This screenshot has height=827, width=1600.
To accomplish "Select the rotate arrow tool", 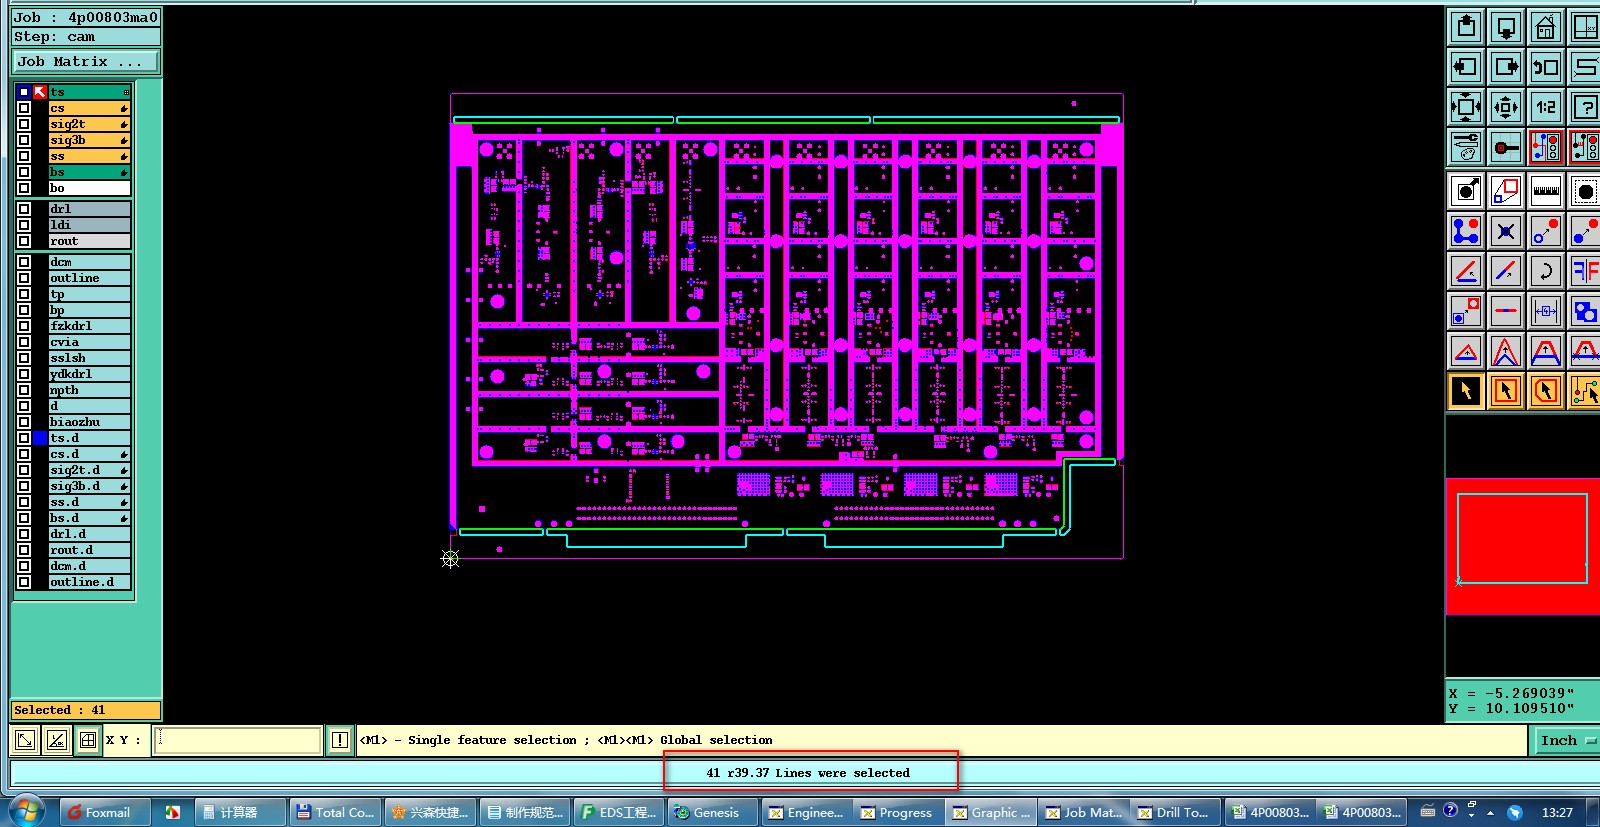I will coord(1546,271).
